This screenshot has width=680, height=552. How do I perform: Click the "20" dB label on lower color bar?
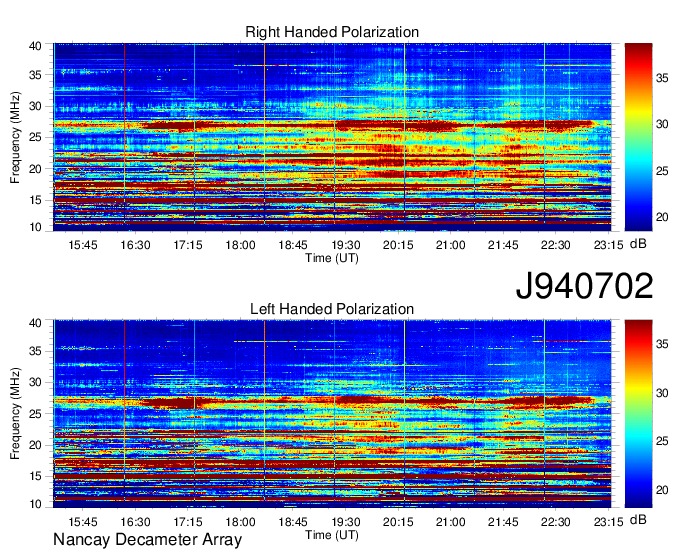point(662,490)
